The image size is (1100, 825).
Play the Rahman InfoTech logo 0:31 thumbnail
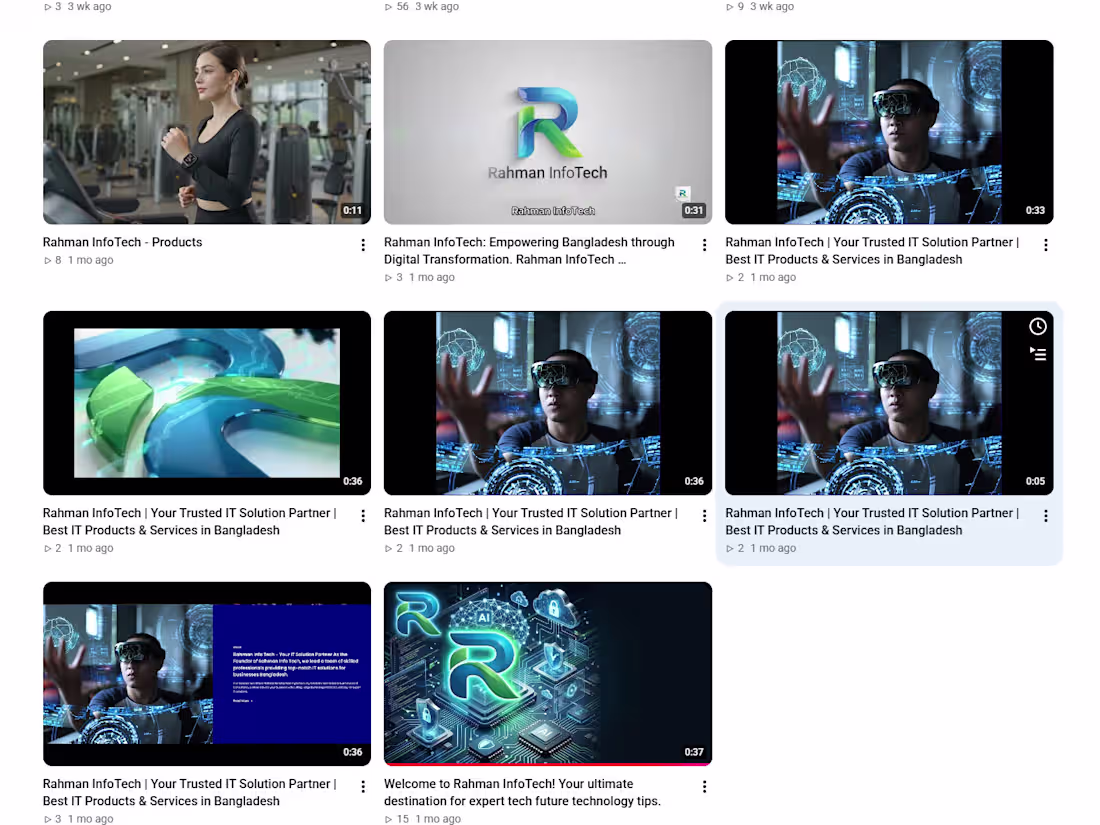(548, 132)
